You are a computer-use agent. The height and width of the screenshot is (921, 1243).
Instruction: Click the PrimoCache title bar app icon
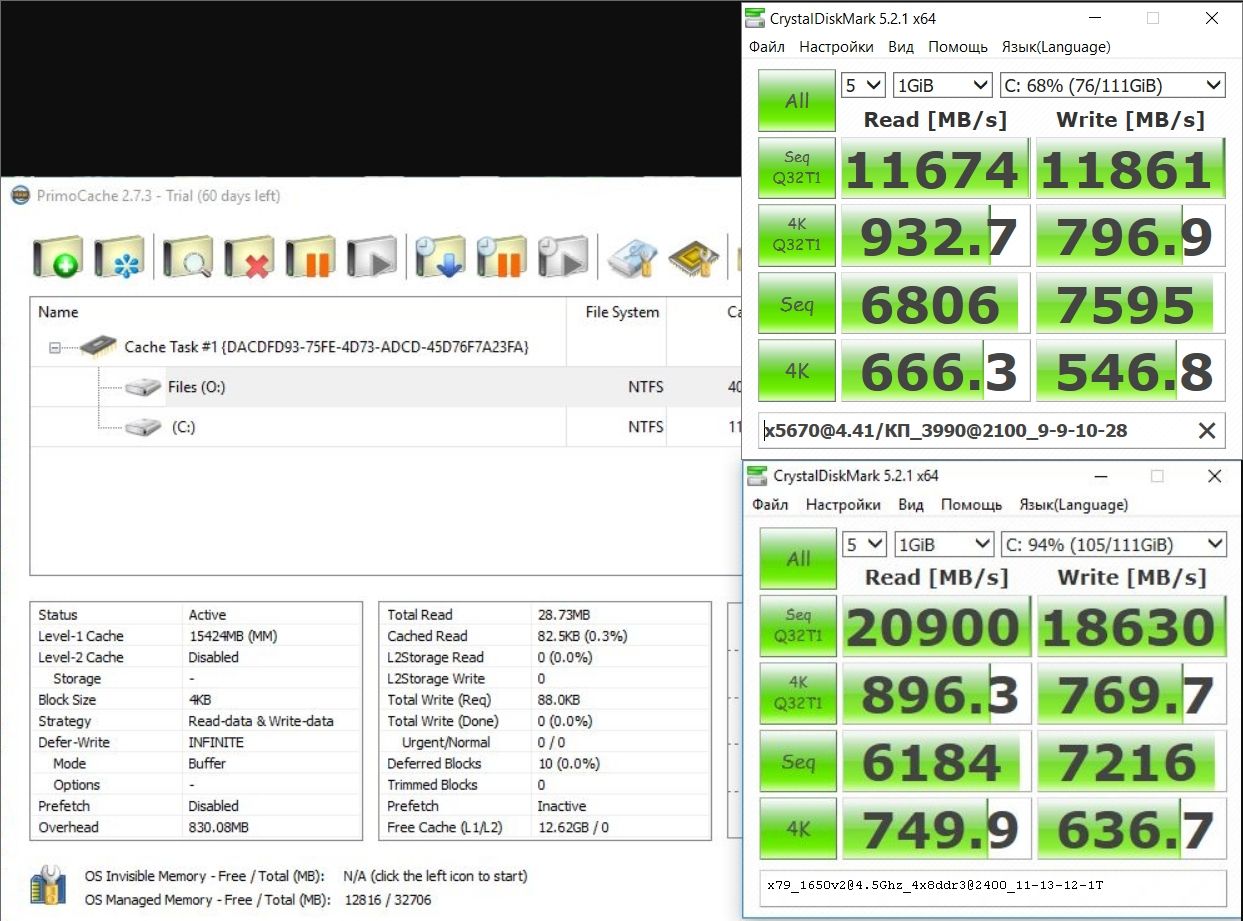coord(20,196)
